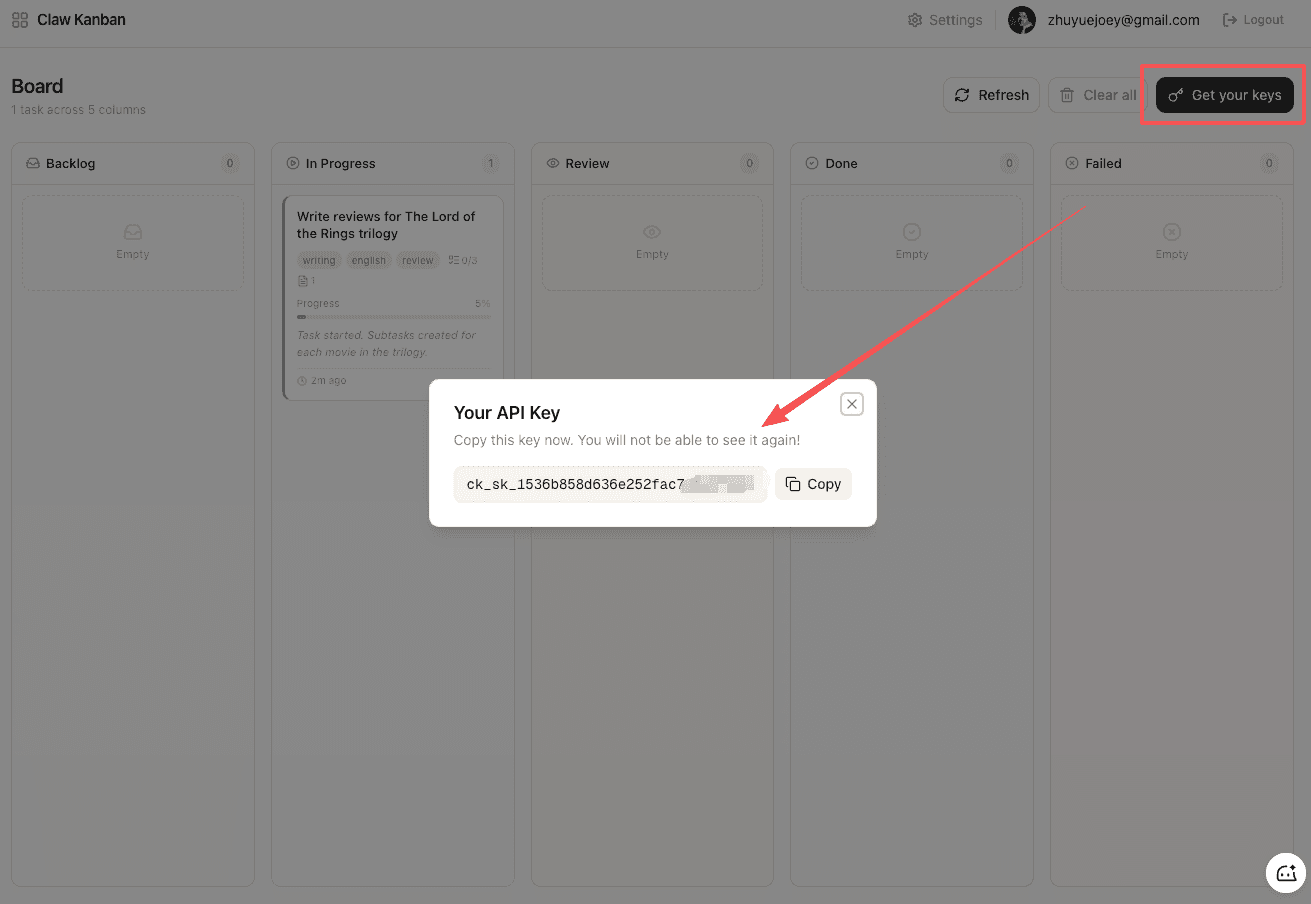Viewport: 1311px width, 904px height.
Task: Open the assistant chat bubble icon
Action: click(1286, 873)
